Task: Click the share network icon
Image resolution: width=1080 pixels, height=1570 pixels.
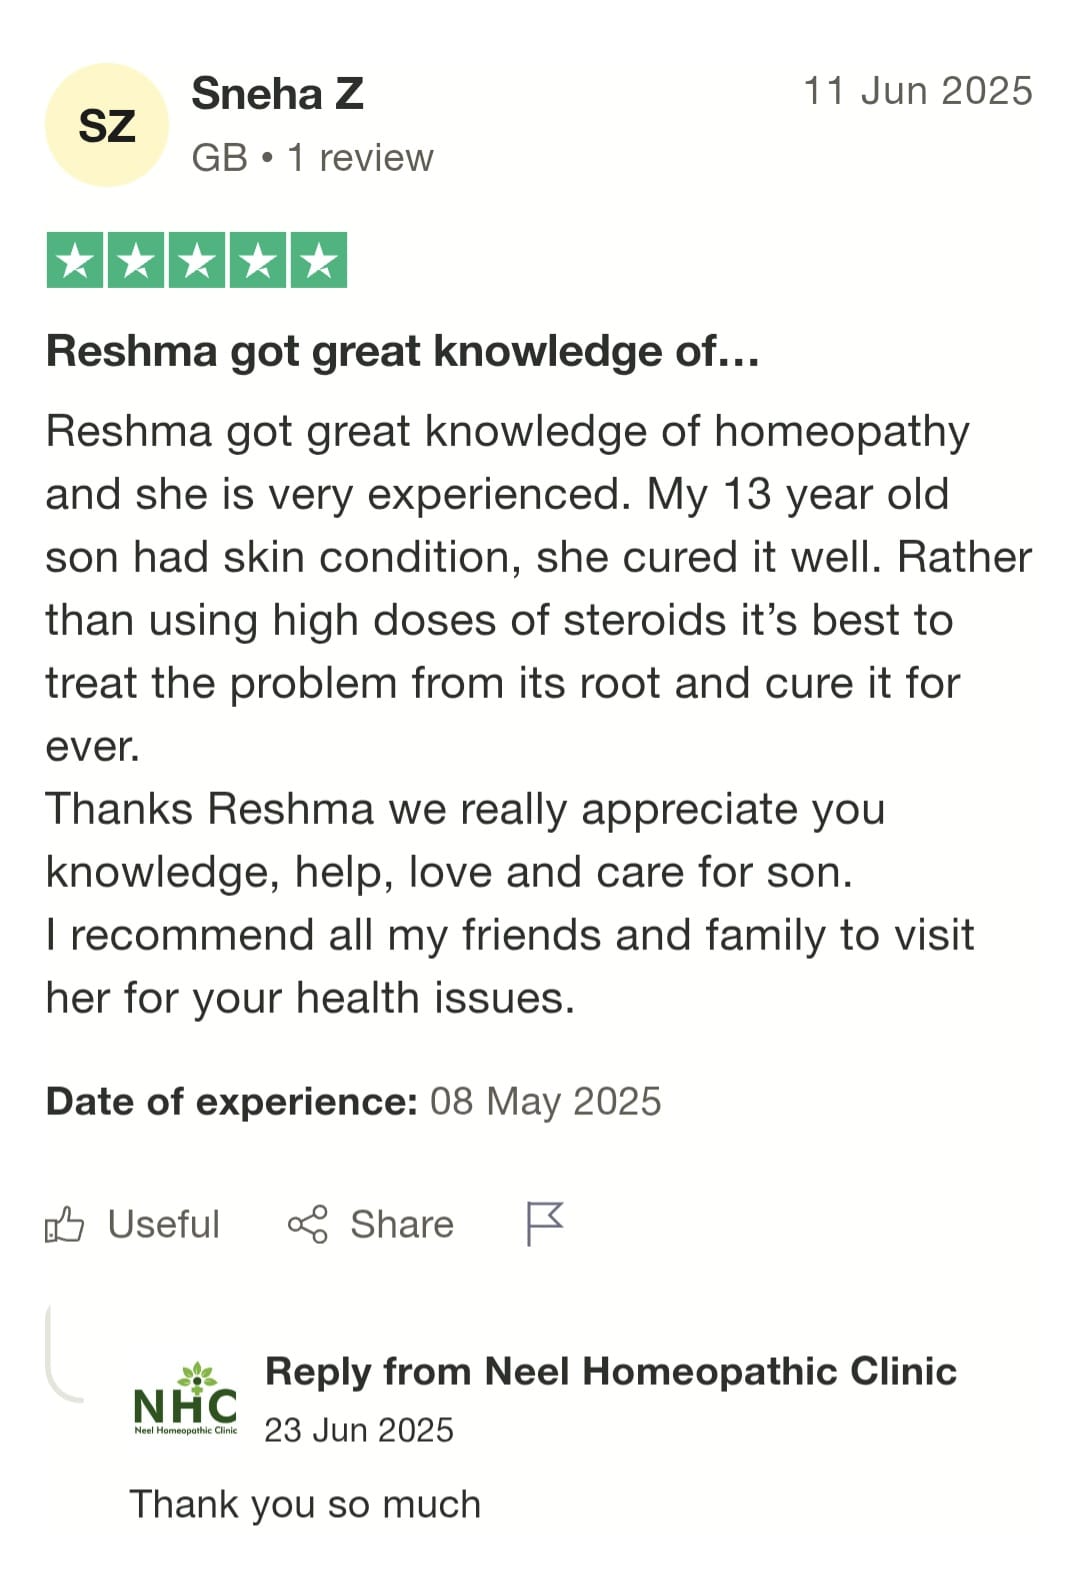Action: click(307, 1224)
